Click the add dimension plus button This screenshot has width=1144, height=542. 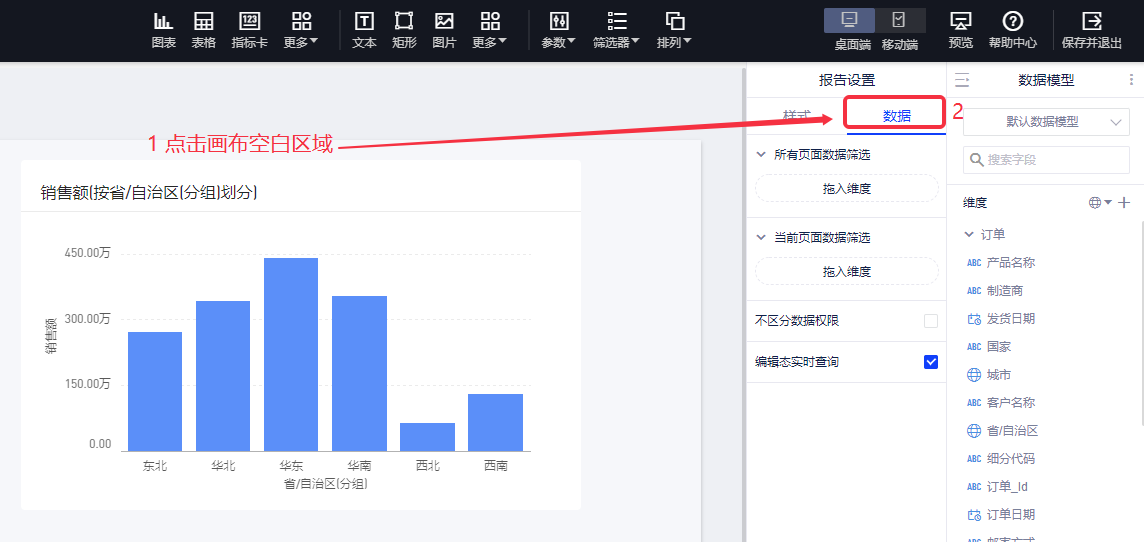click(x=1124, y=203)
